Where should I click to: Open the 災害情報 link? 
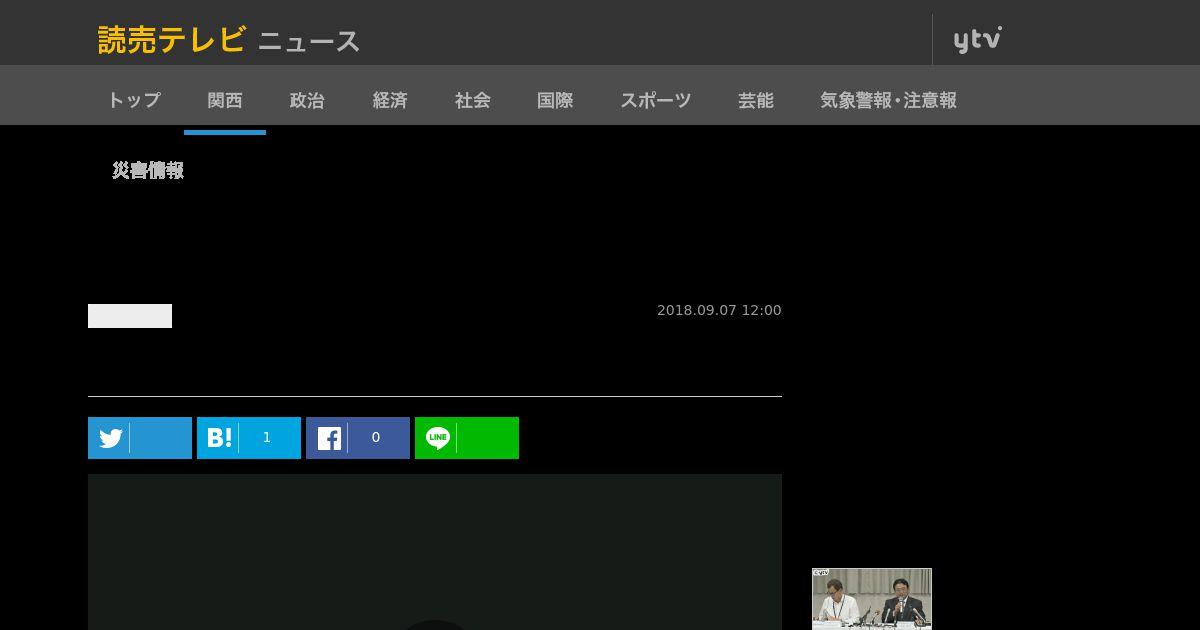pos(148,171)
